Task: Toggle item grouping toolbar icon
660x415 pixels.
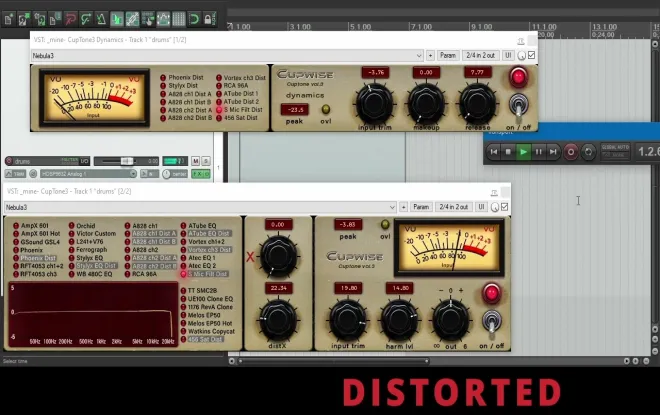Action: coord(132,19)
